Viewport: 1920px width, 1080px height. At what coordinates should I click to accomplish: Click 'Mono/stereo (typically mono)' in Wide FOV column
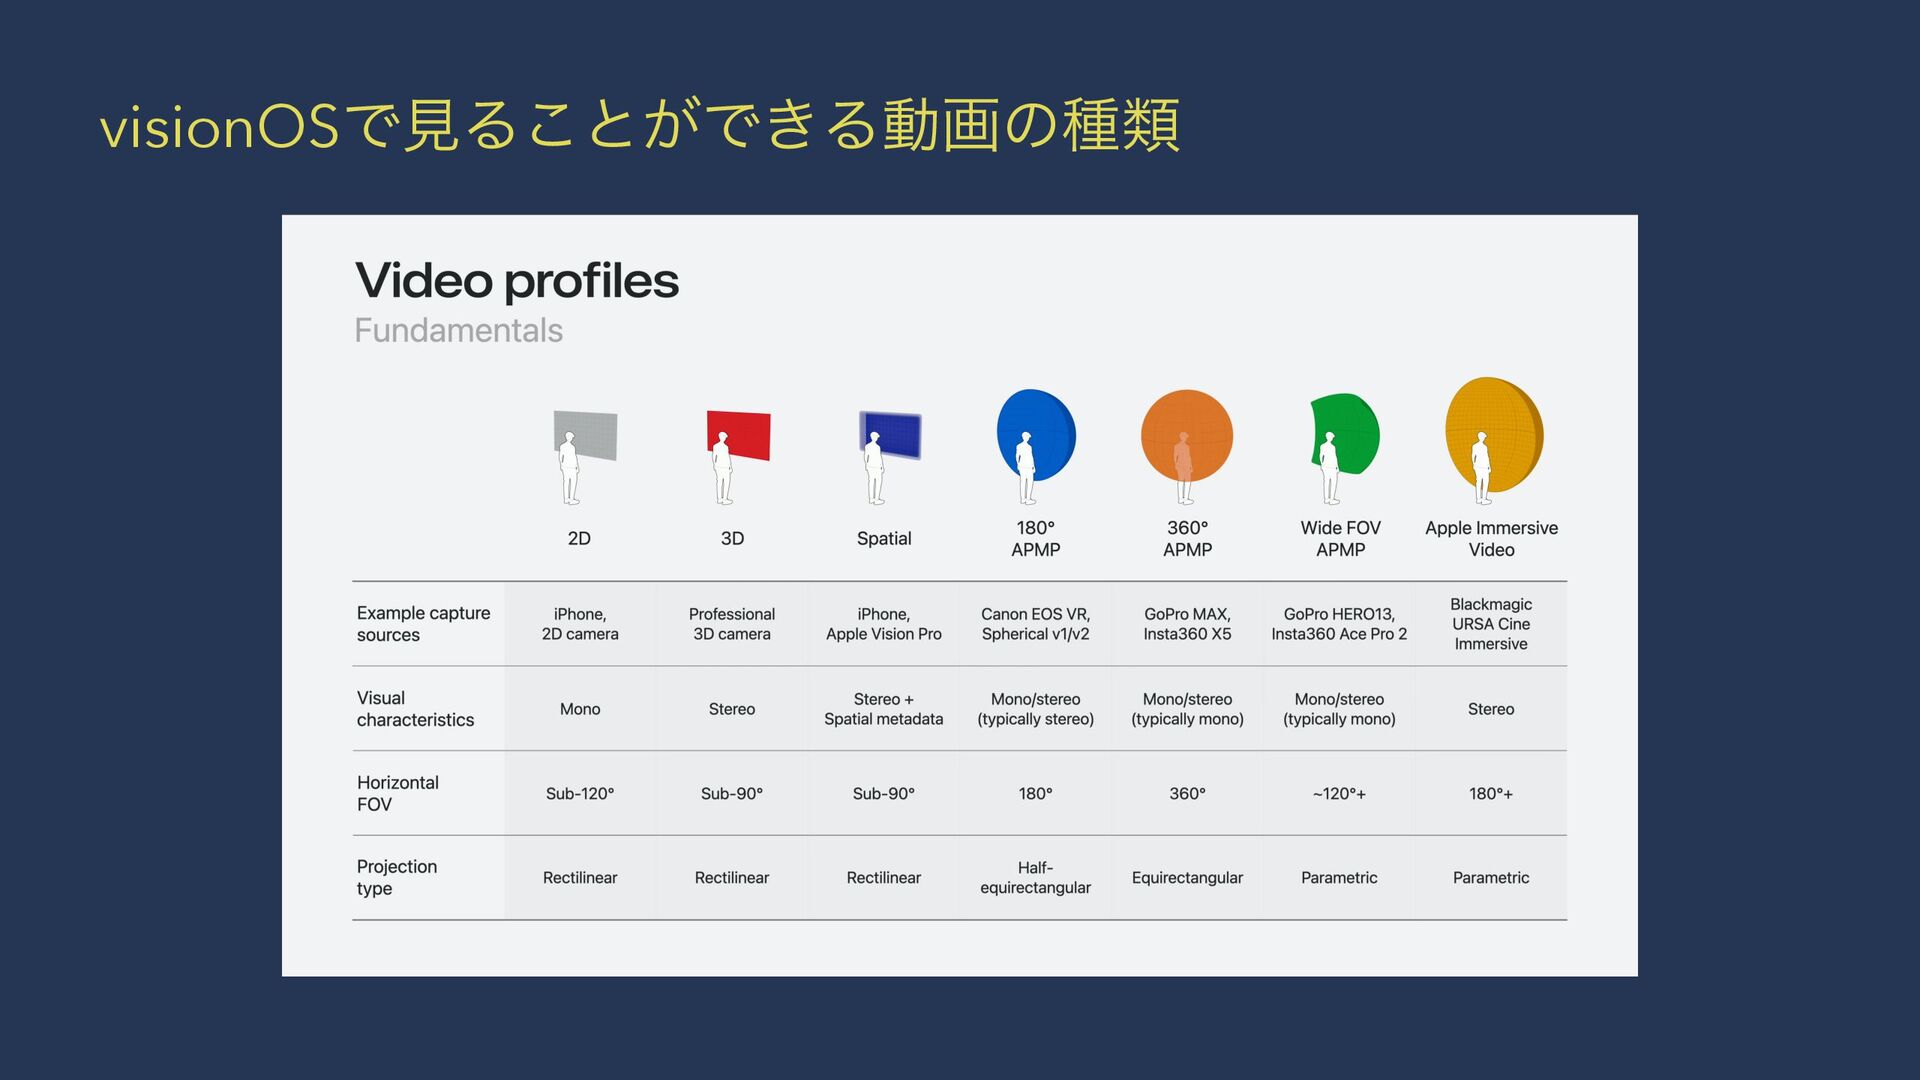(x=1339, y=709)
